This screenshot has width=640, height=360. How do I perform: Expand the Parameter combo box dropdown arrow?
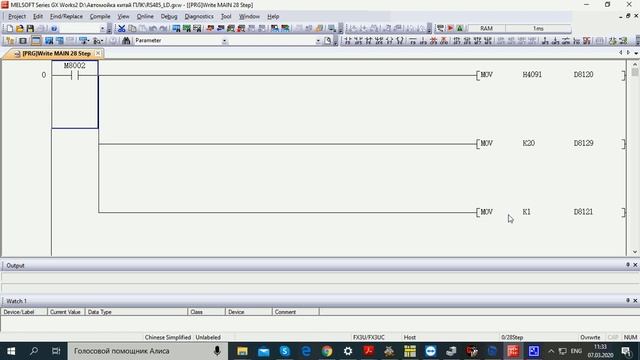coord(224,40)
